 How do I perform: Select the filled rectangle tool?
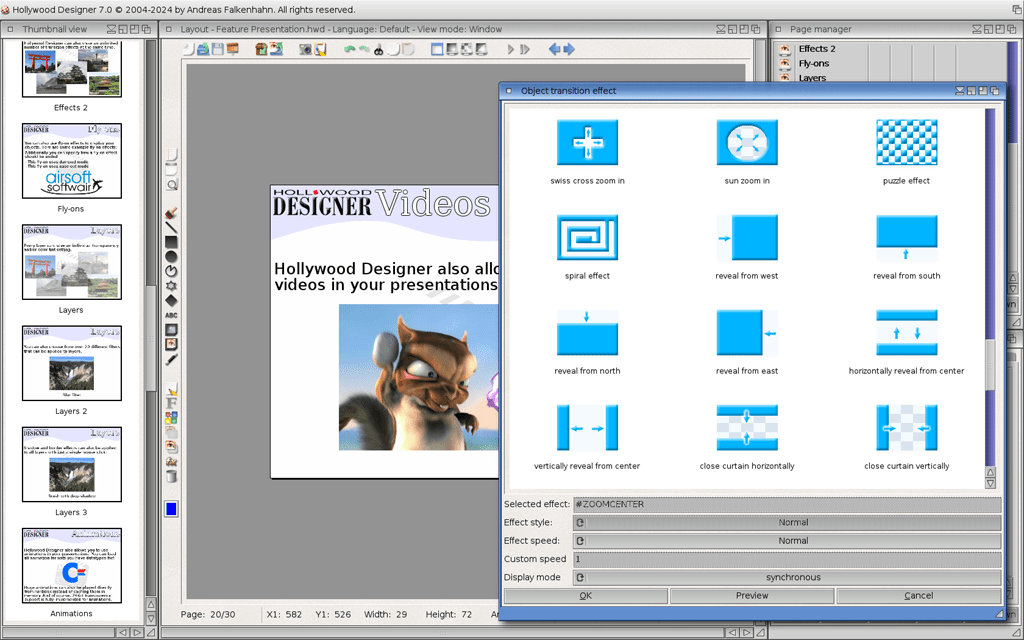pos(172,243)
